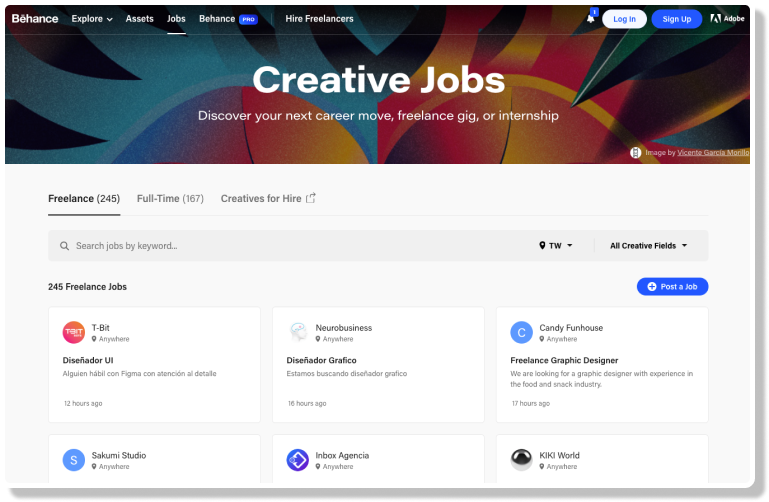The height and width of the screenshot is (502, 769).
Task: Click the Behance logo
Action: tap(35, 19)
